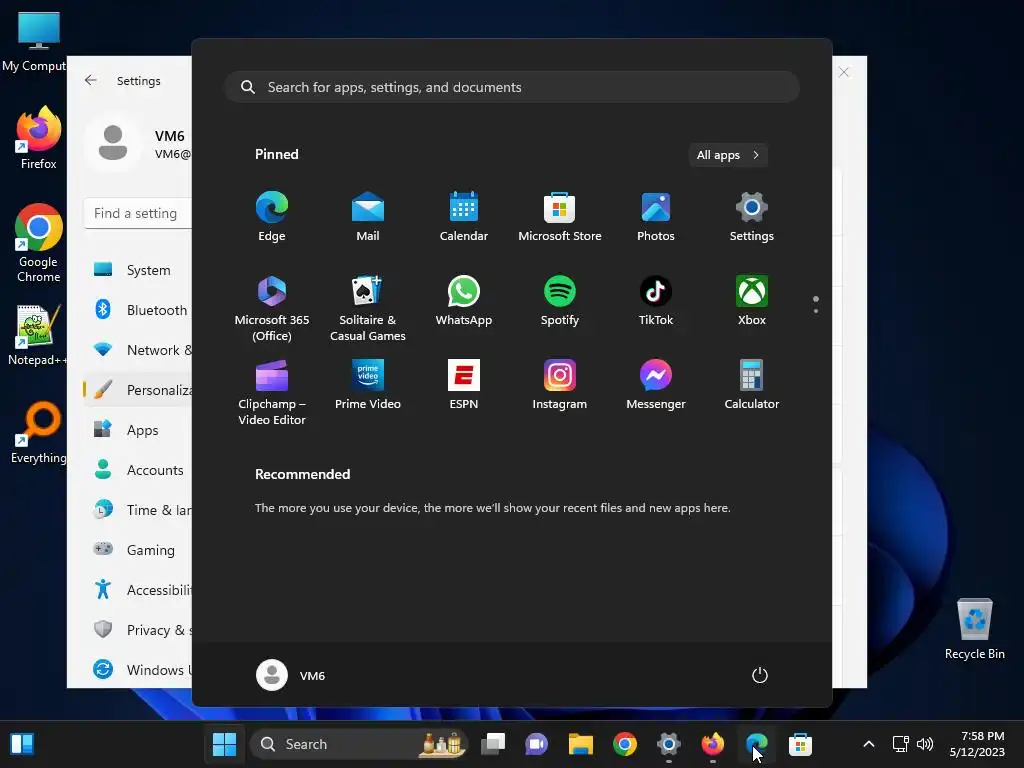
Task: Select Accounts in Settings sidebar
Action: click(x=138, y=470)
